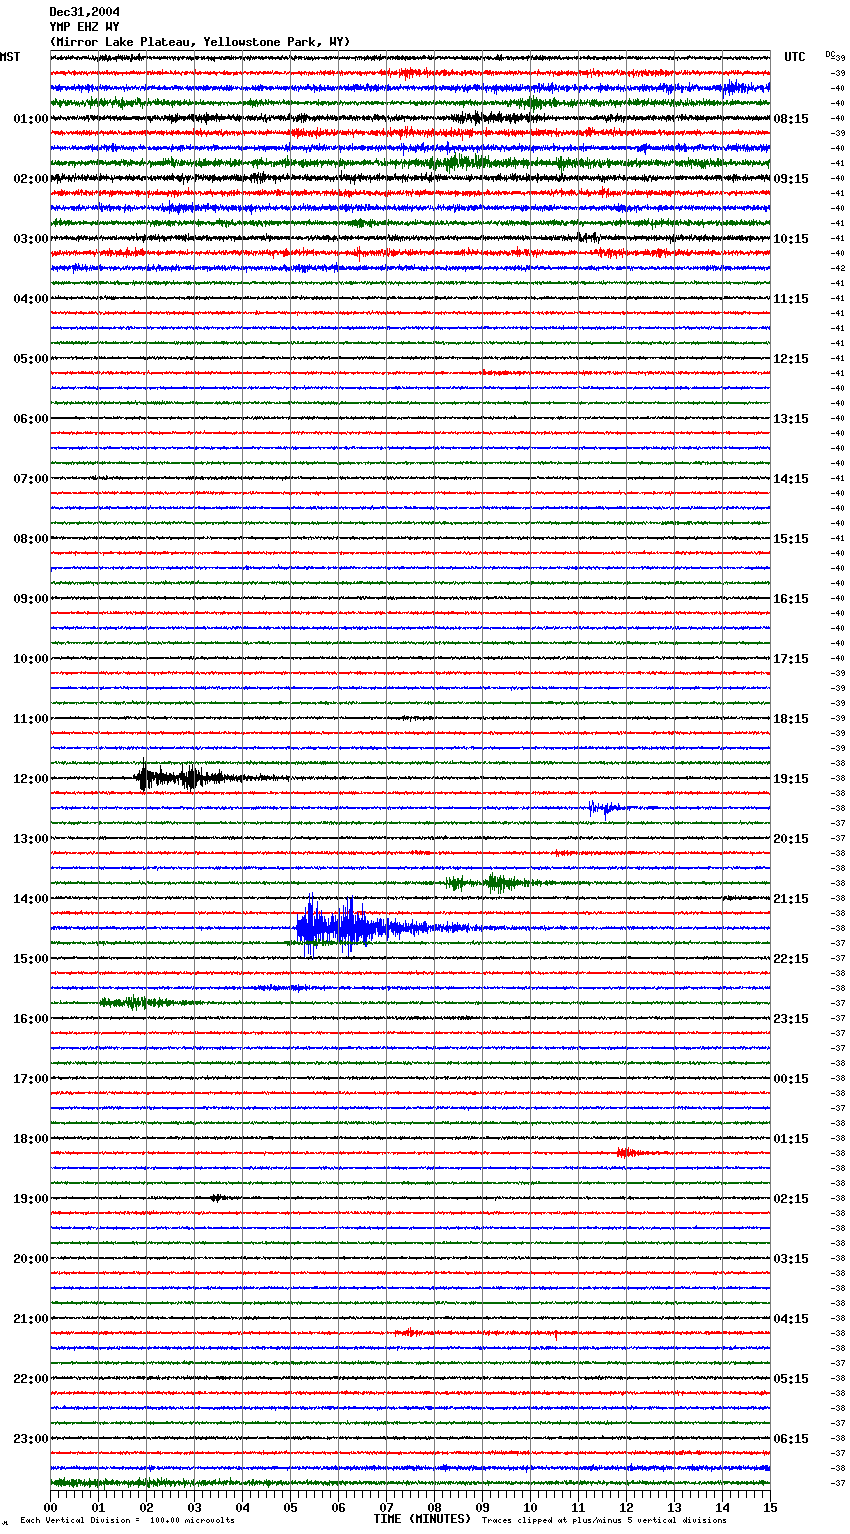The image size is (850, 1534).
Task: Click the 22:15 UTC time label
Action: (x=791, y=959)
